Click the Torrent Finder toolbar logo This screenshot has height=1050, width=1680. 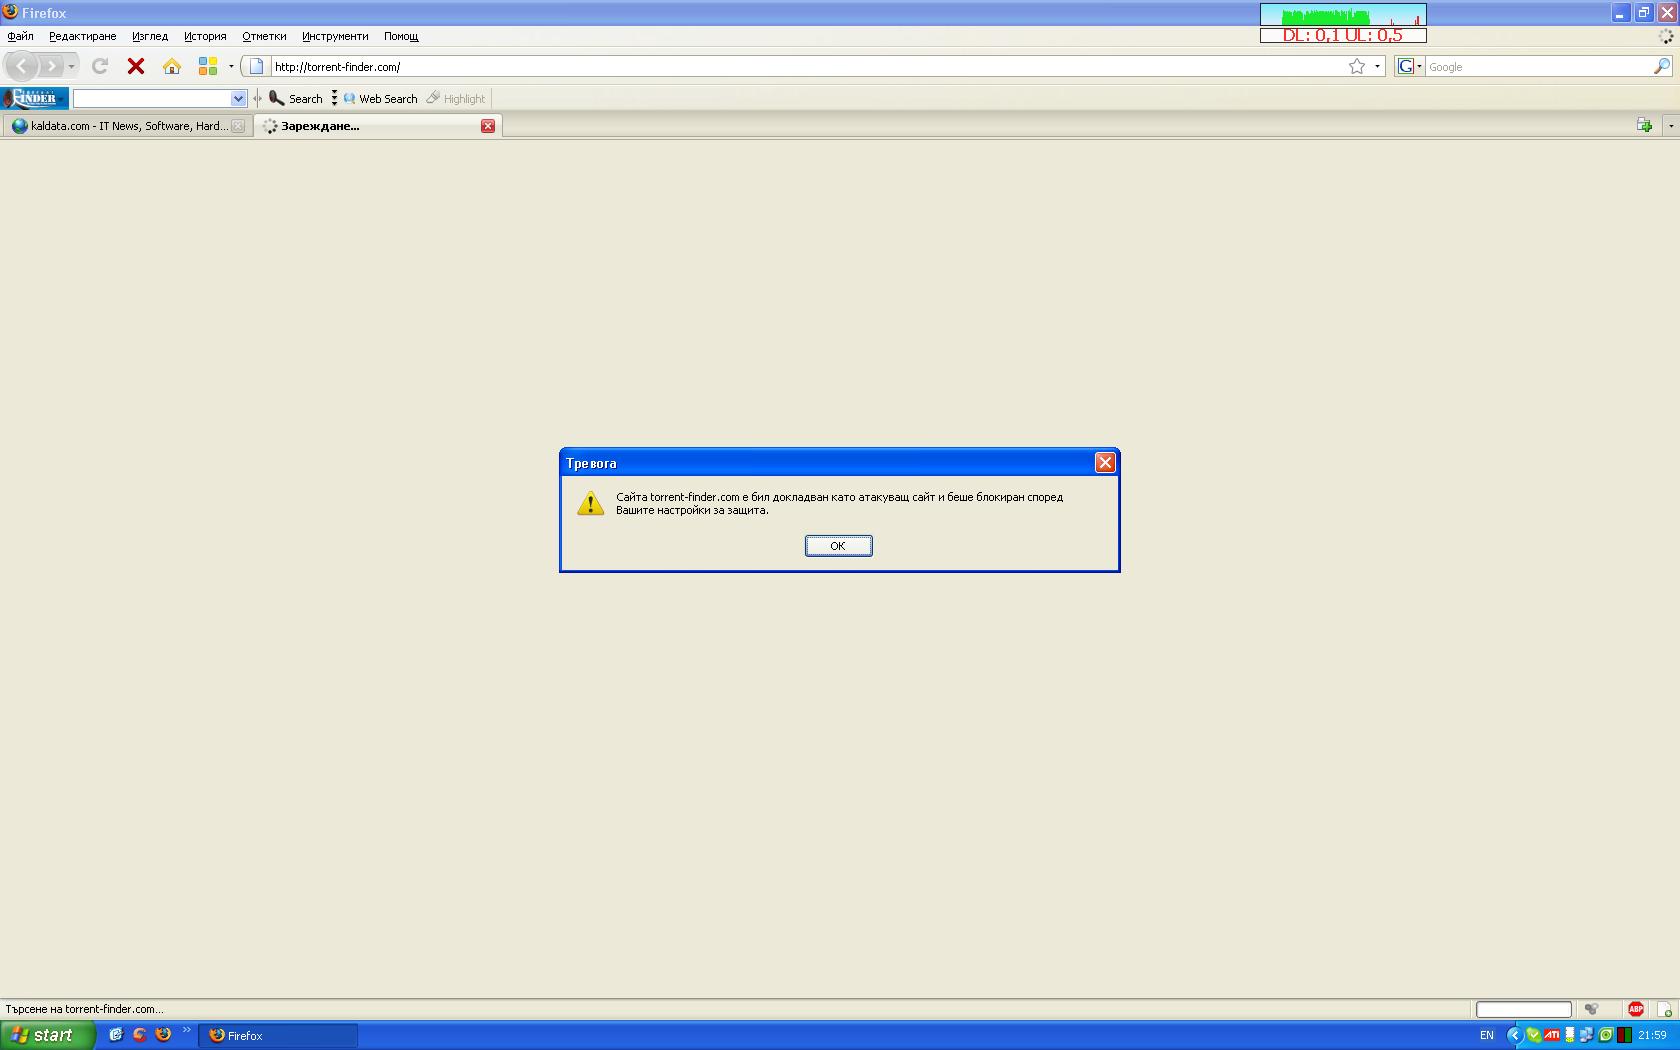pos(35,98)
